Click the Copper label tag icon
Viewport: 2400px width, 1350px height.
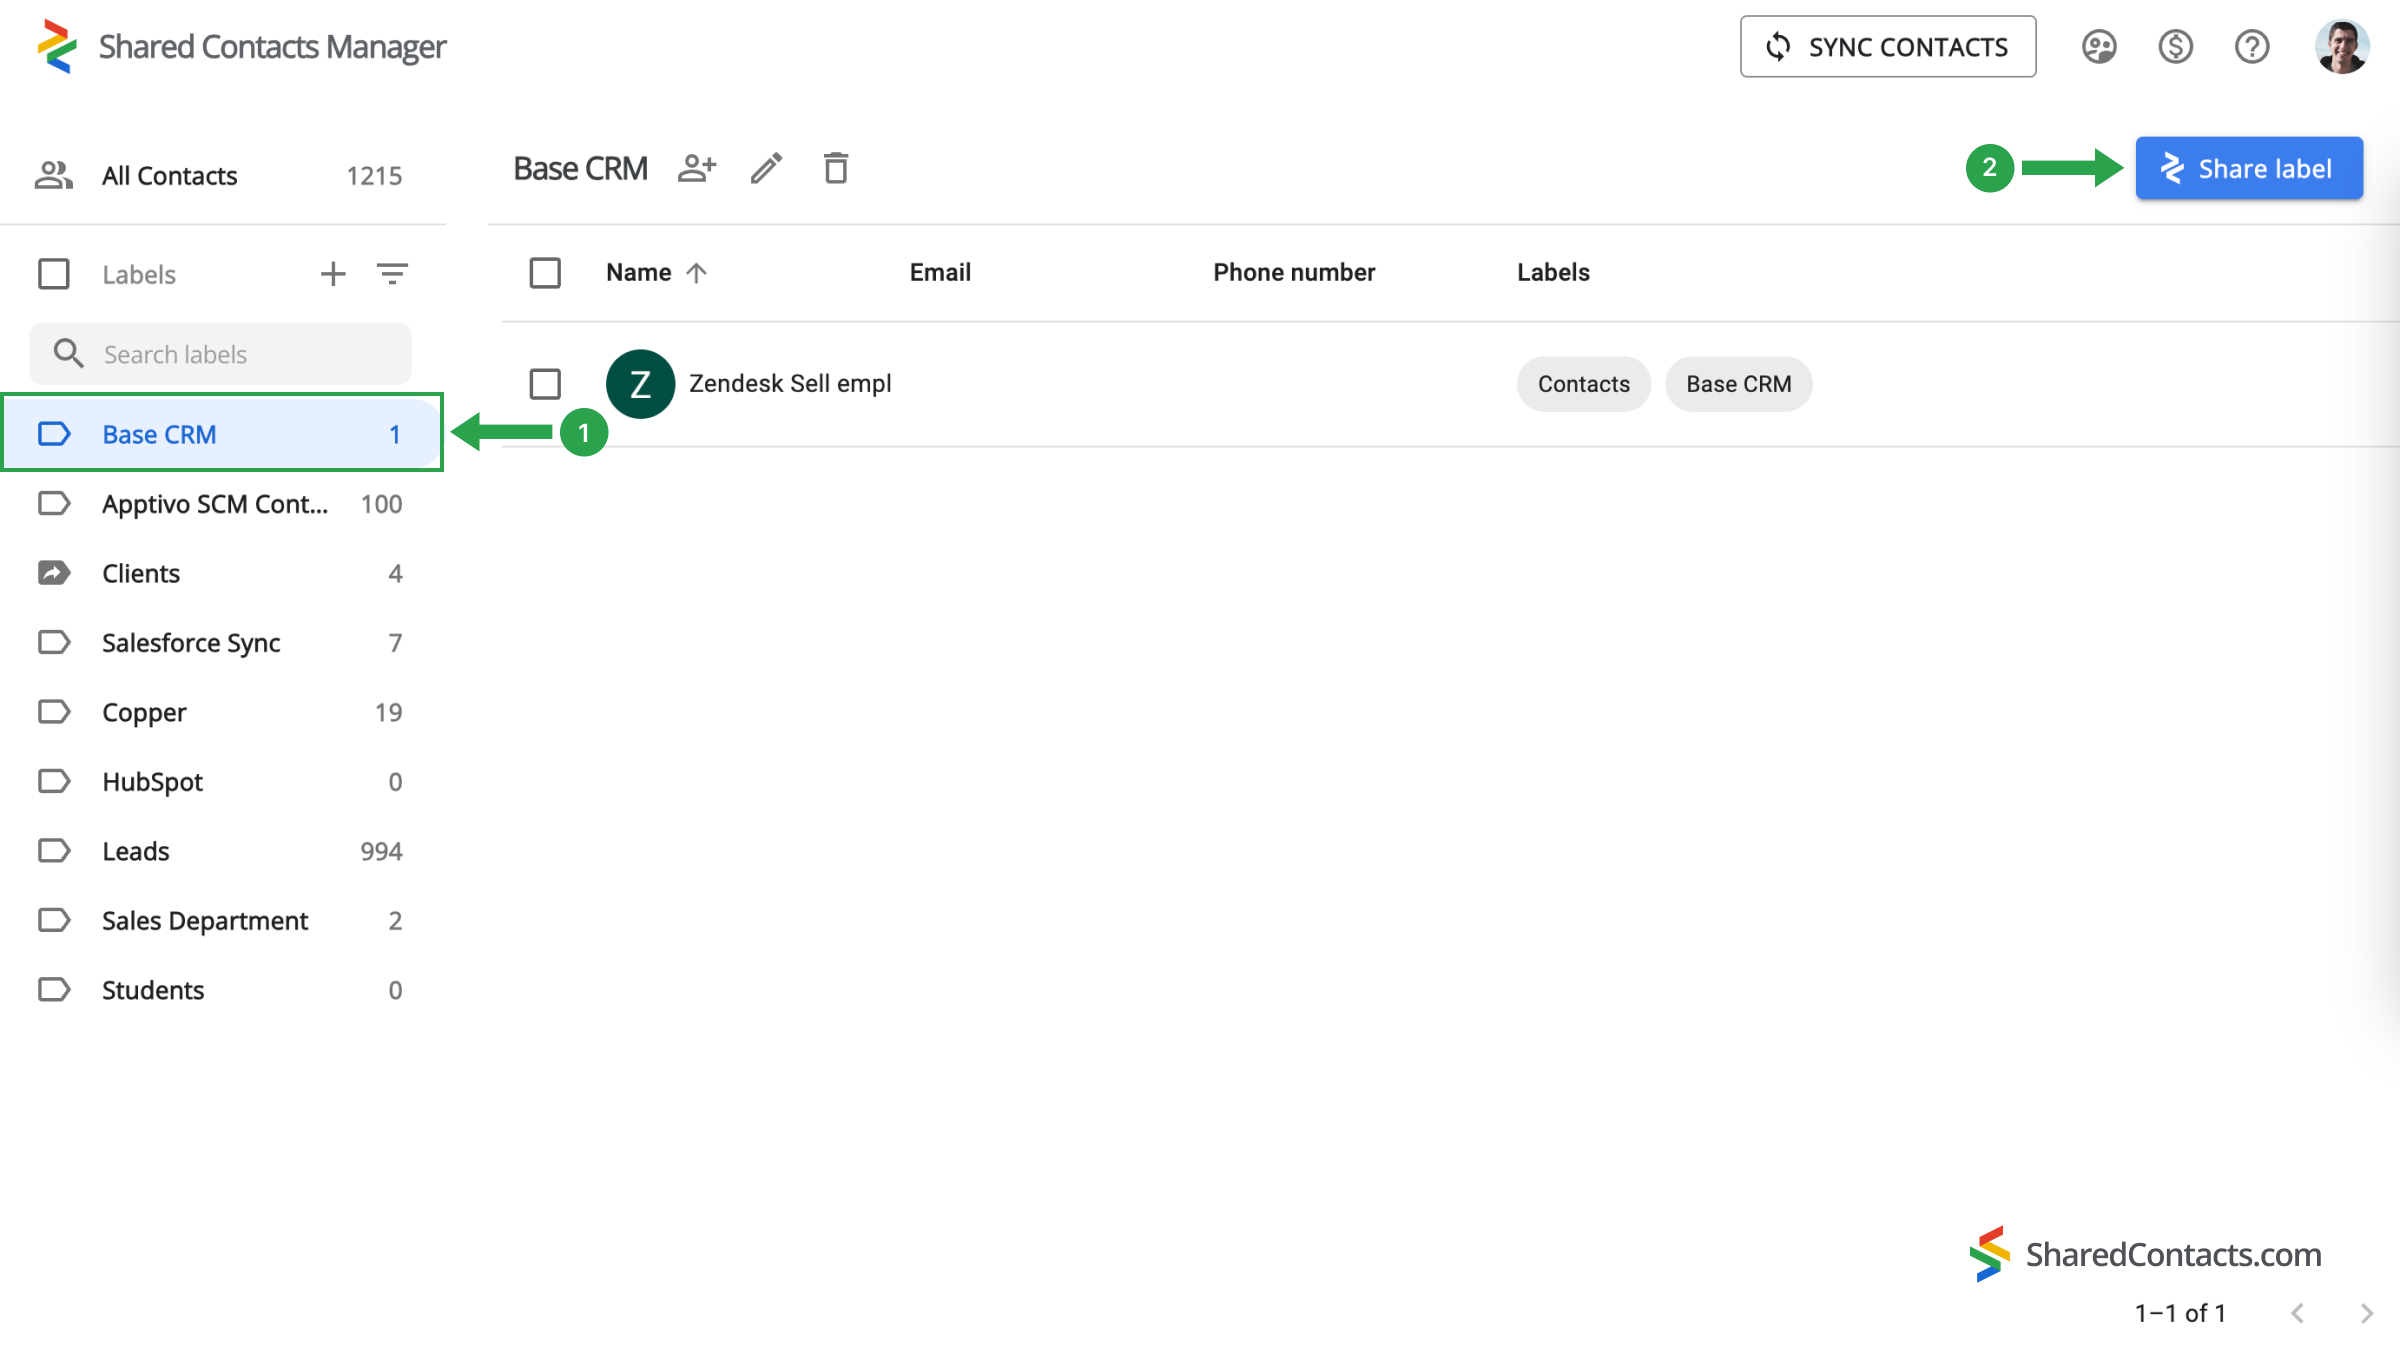point(54,712)
